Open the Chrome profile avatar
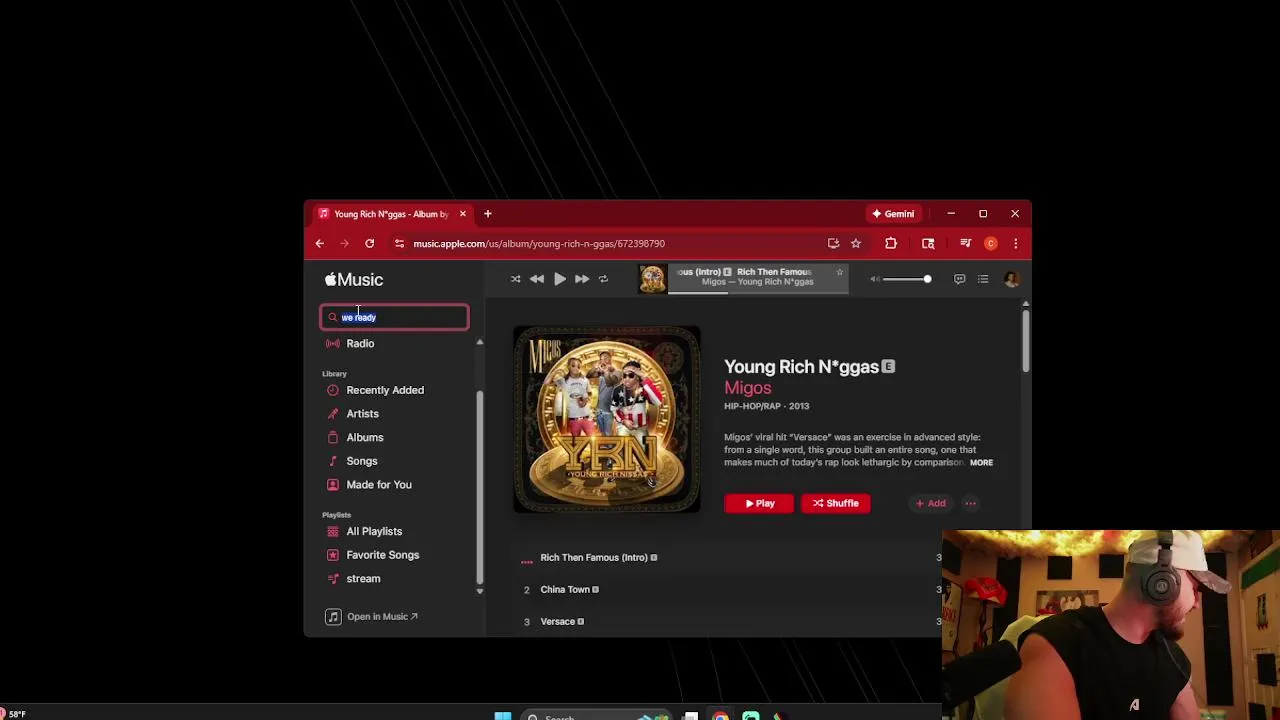Image resolution: width=1280 pixels, height=720 pixels. [x=991, y=243]
